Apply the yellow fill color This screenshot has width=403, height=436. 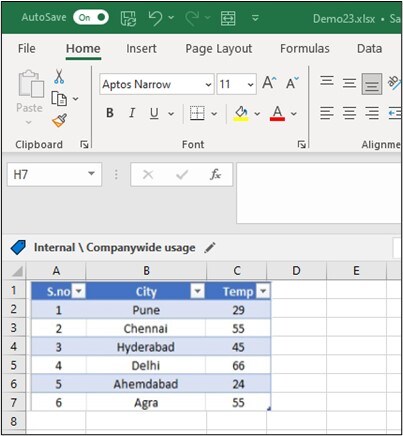[x=241, y=114]
